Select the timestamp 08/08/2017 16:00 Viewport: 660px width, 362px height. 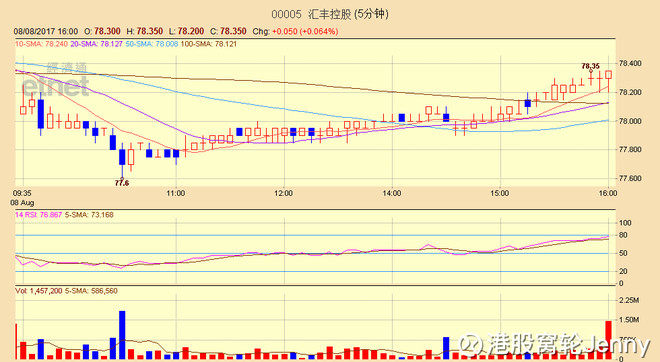pos(45,32)
